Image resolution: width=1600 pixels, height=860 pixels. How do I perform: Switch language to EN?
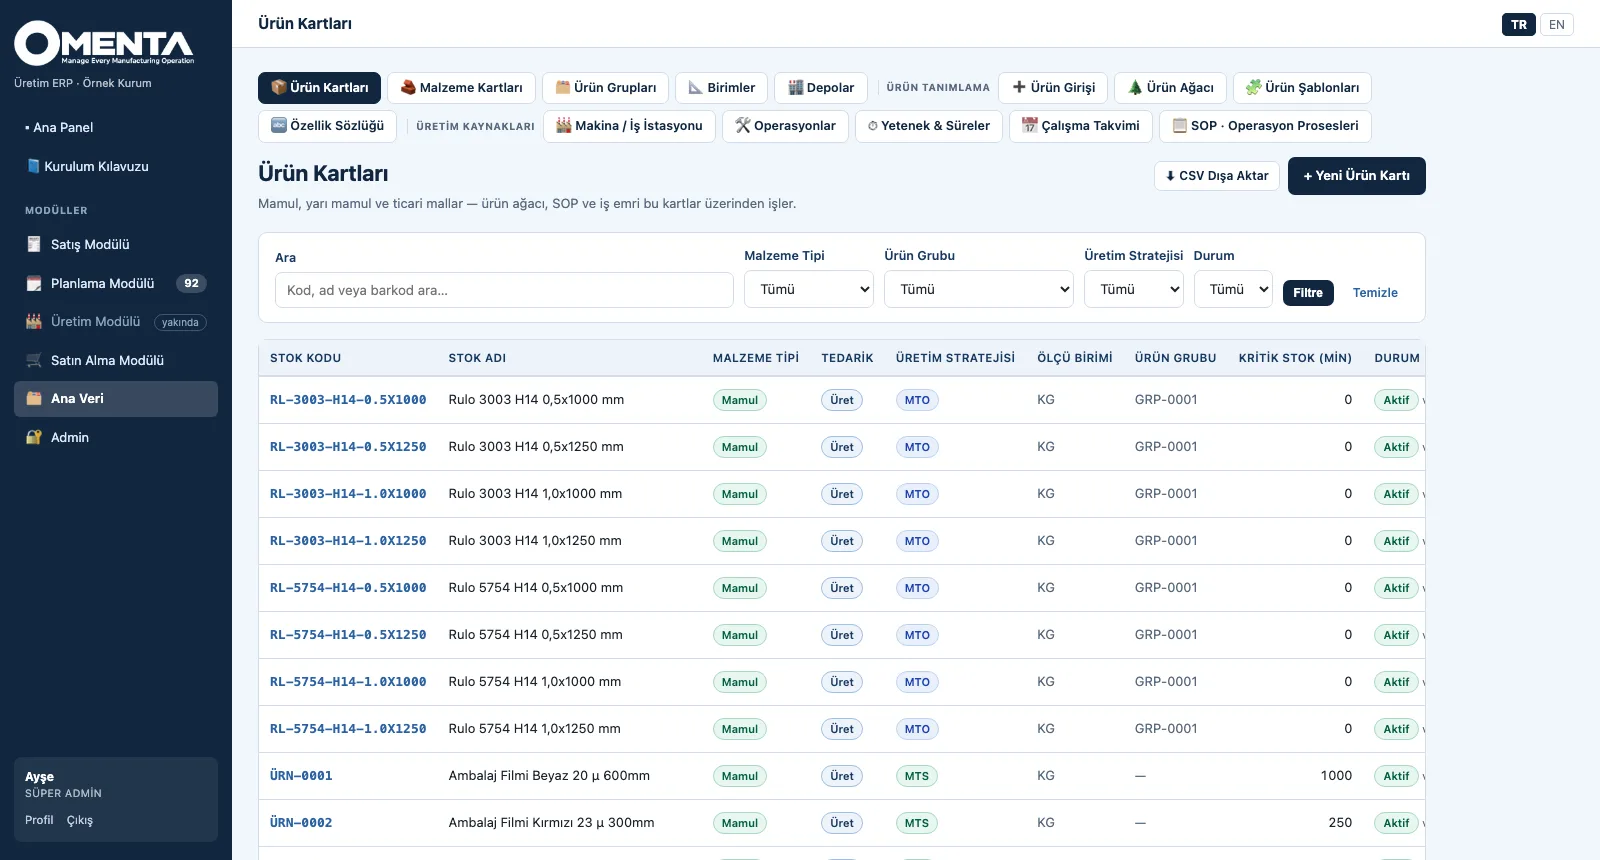point(1557,25)
